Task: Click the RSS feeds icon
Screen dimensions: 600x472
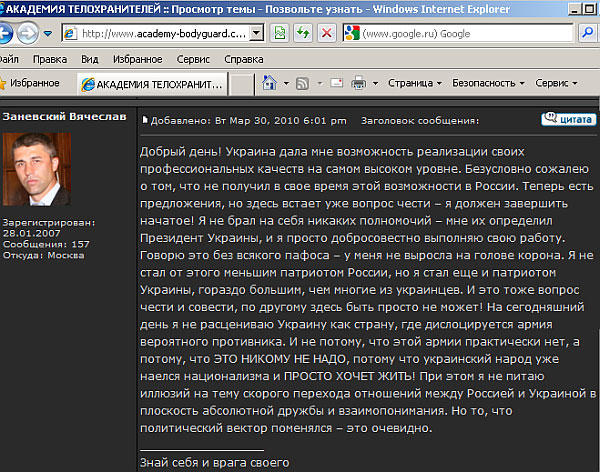Action: click(302, 83)
